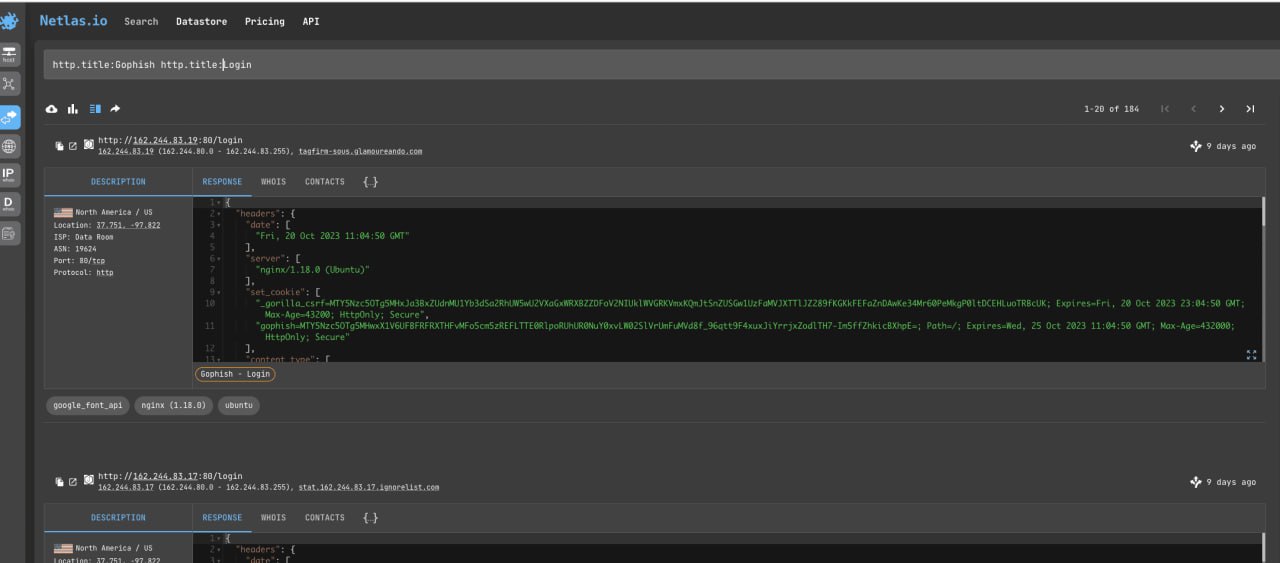The width and height of the screenshot is (1280, 563).
Task: Collapse the "date" array fold arrow
Action: click(219, 225)
